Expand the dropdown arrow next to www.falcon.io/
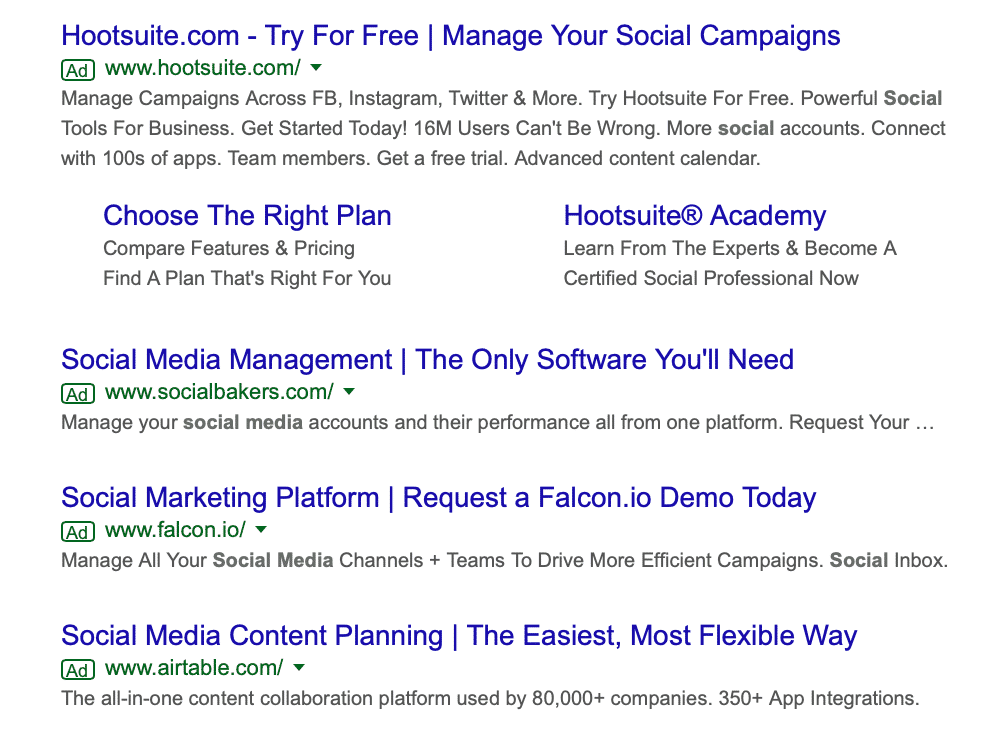 [x=261, y=529]
